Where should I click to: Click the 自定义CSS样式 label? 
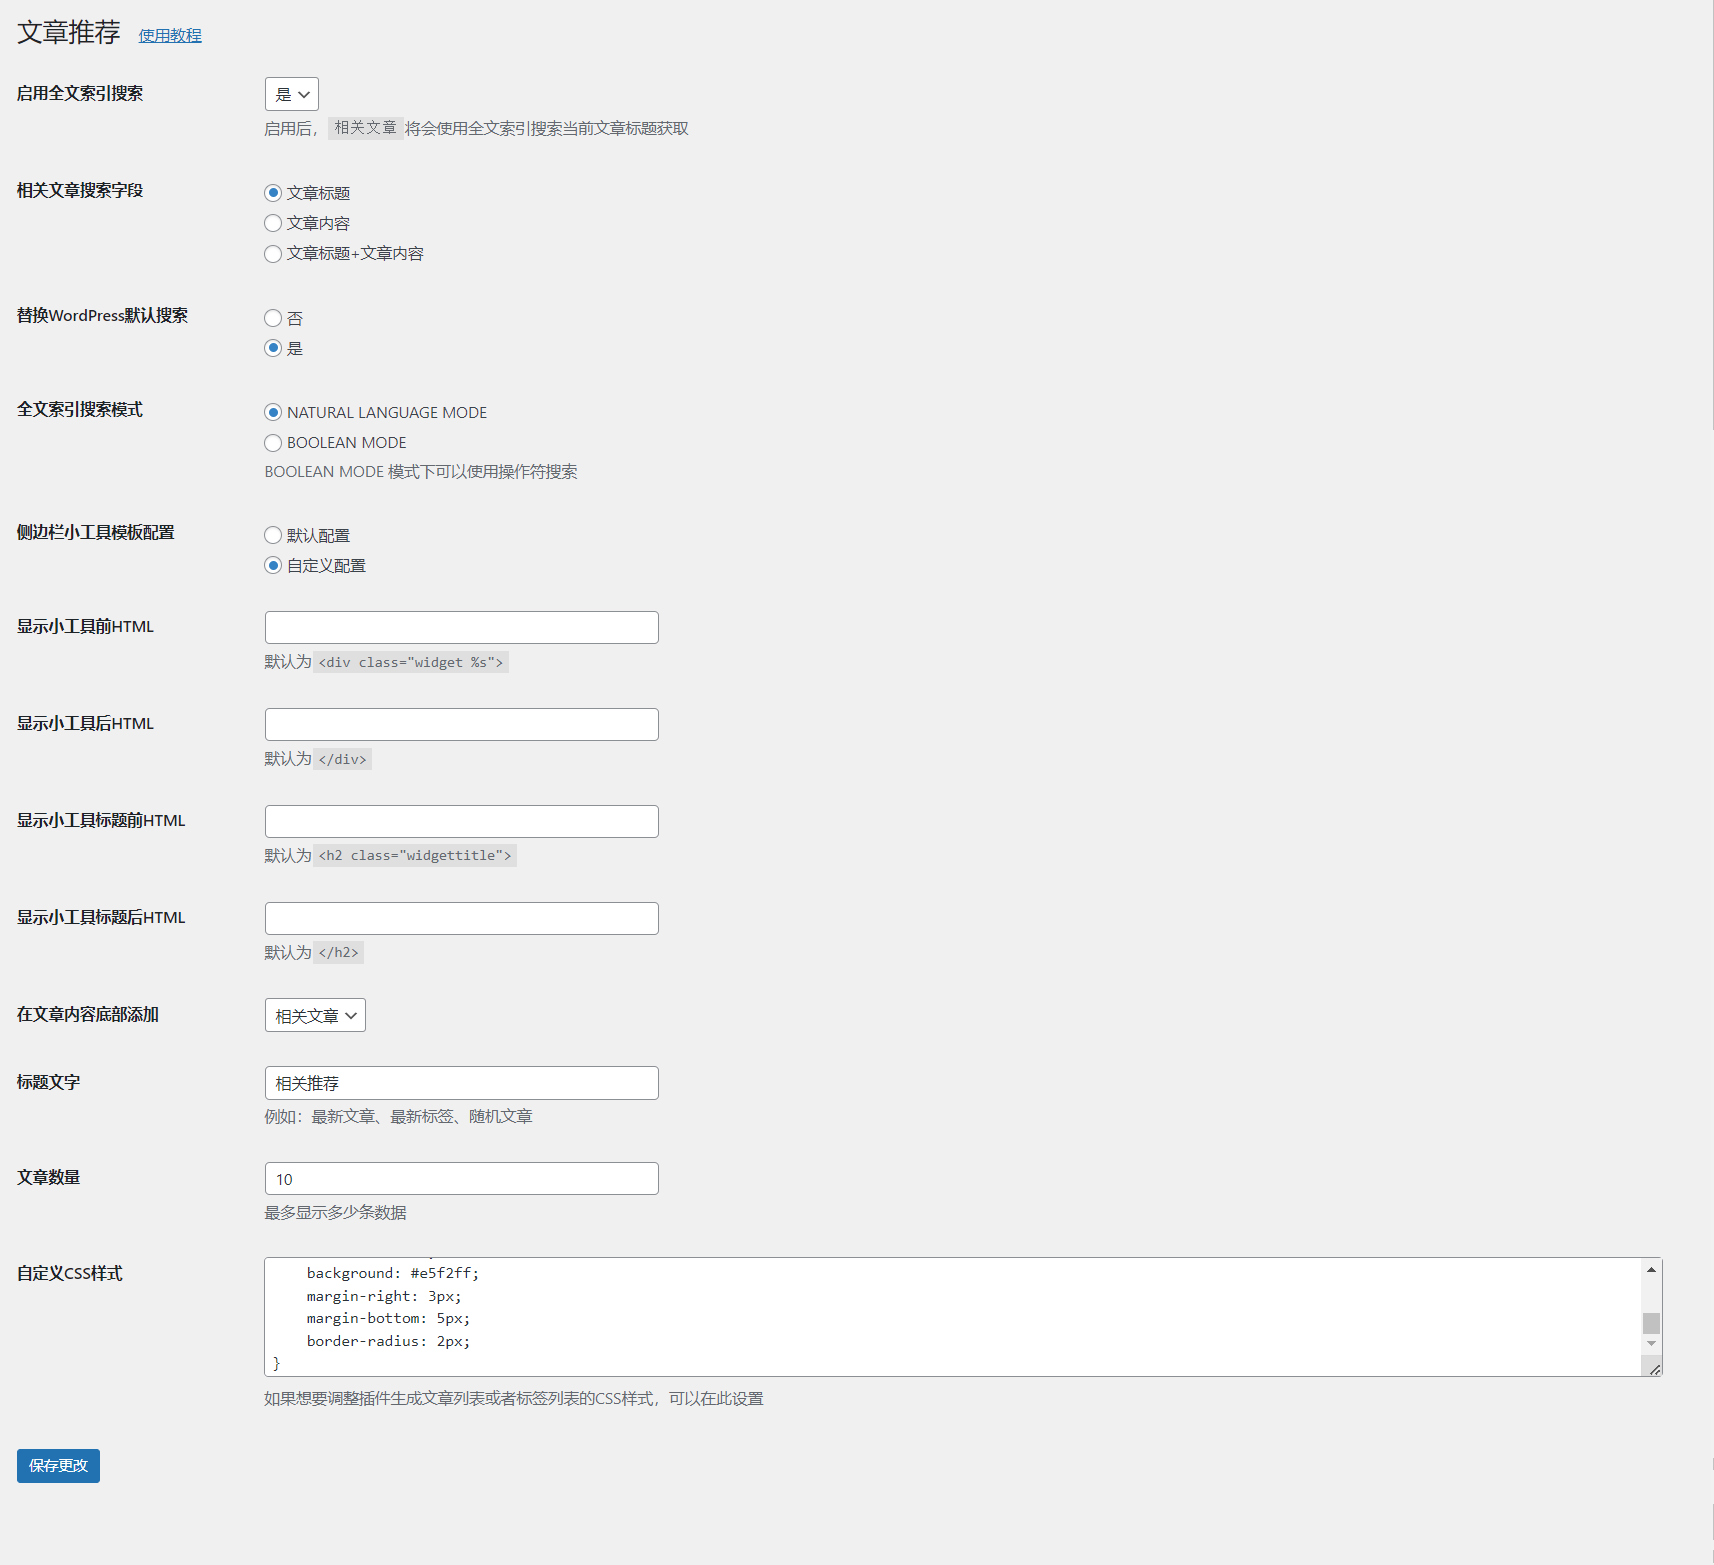[x=70, y=1273]
